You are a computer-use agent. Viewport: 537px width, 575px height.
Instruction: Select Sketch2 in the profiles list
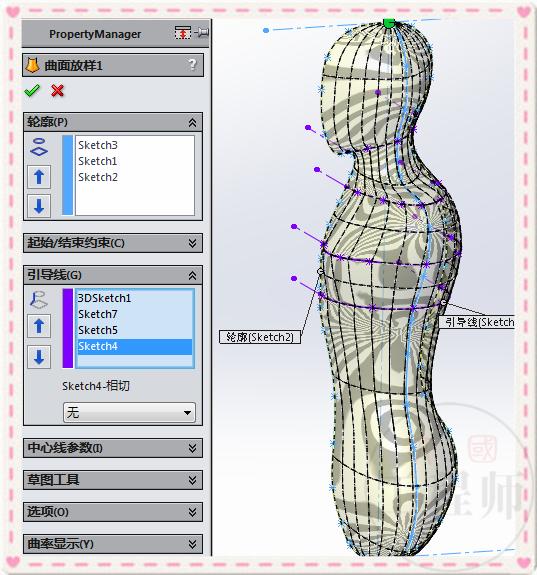click(98, 177)
